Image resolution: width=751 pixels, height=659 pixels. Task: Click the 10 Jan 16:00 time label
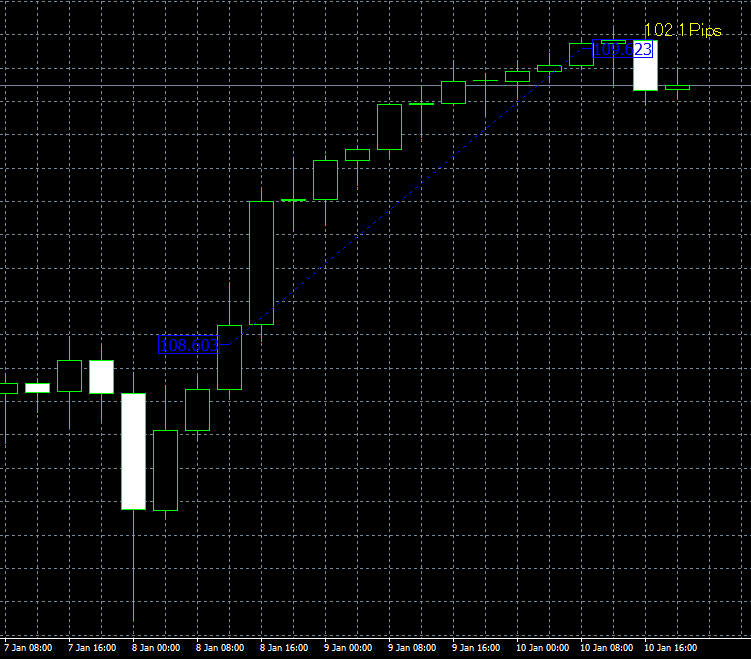(x=671, y=648)
